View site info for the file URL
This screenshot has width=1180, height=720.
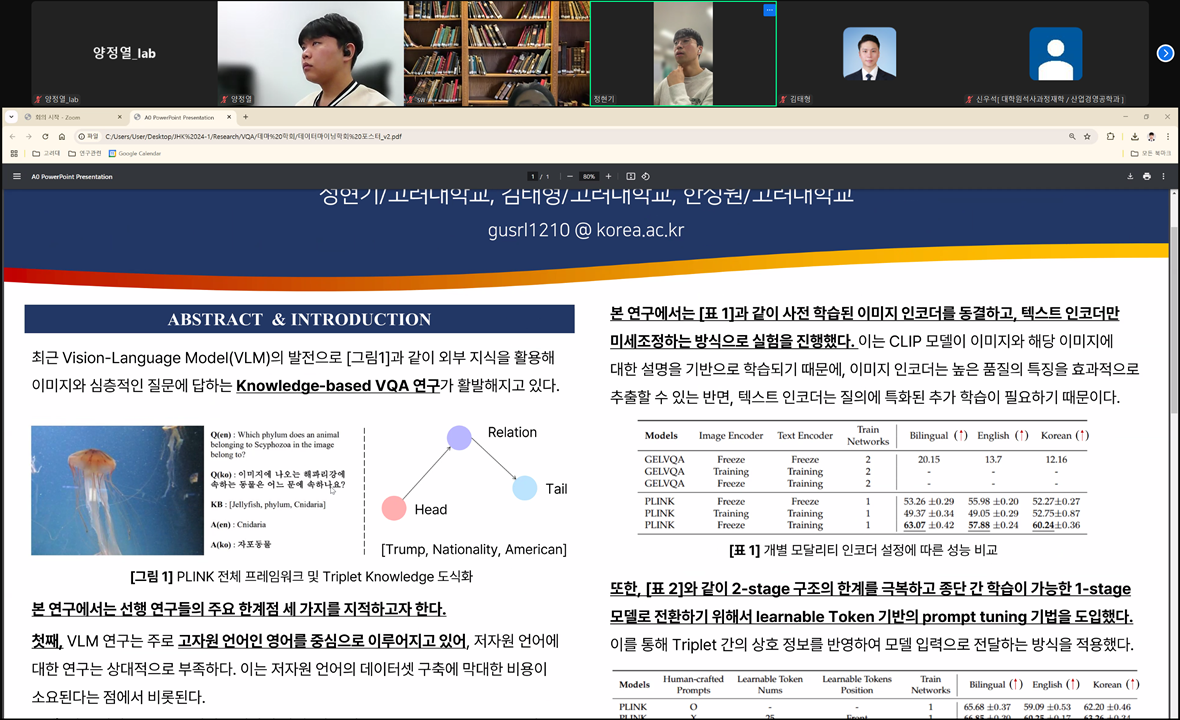[x=88, y=137]
